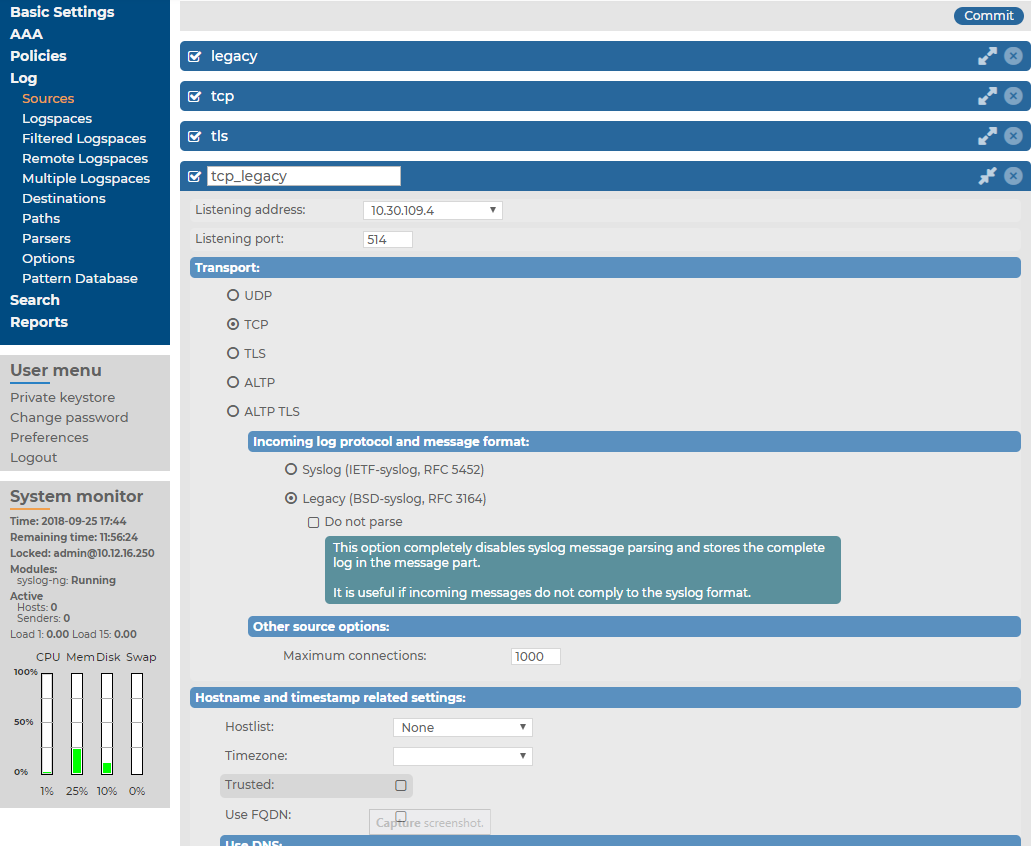Open the Timezone dropdown

[x=462, y=756]
